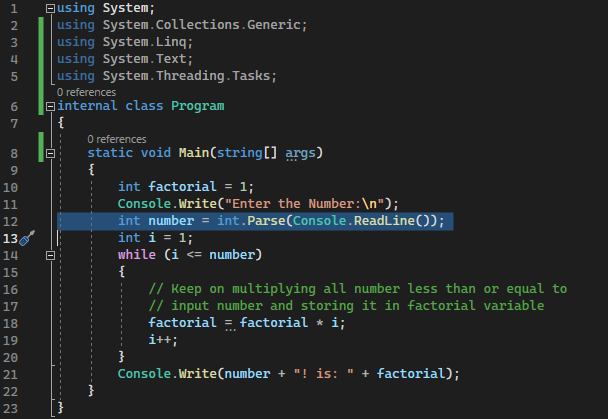This screenshot has width=608, height=419.
Task: Click 'while' keyword
Action: (x=137, y=255)
